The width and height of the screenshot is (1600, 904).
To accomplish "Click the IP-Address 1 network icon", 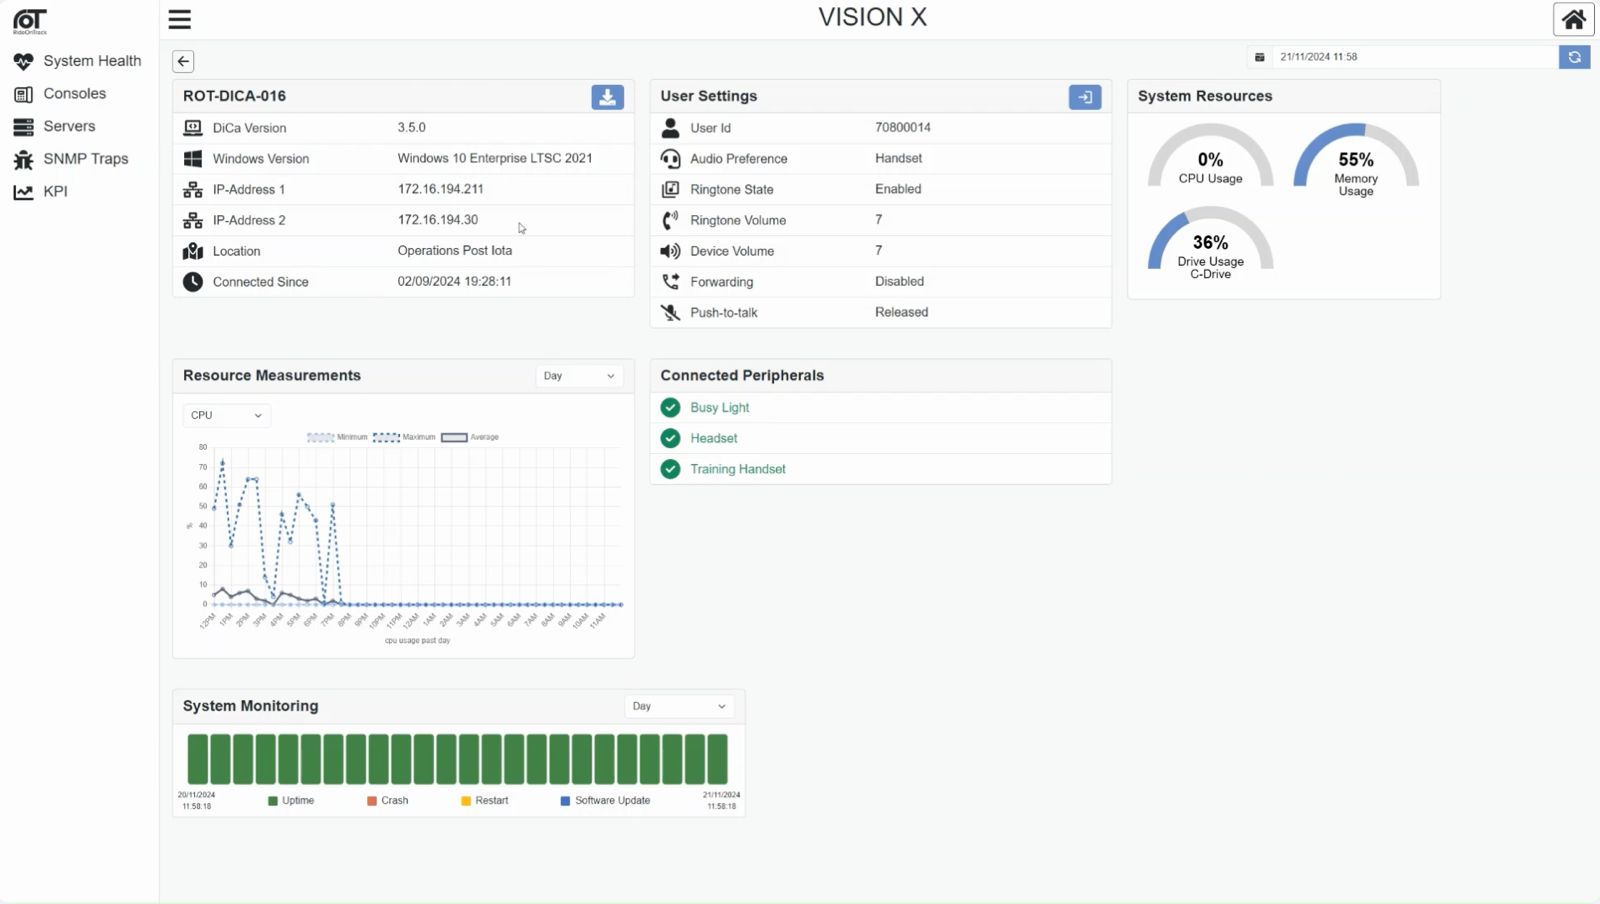I will (x=193, y=190).
